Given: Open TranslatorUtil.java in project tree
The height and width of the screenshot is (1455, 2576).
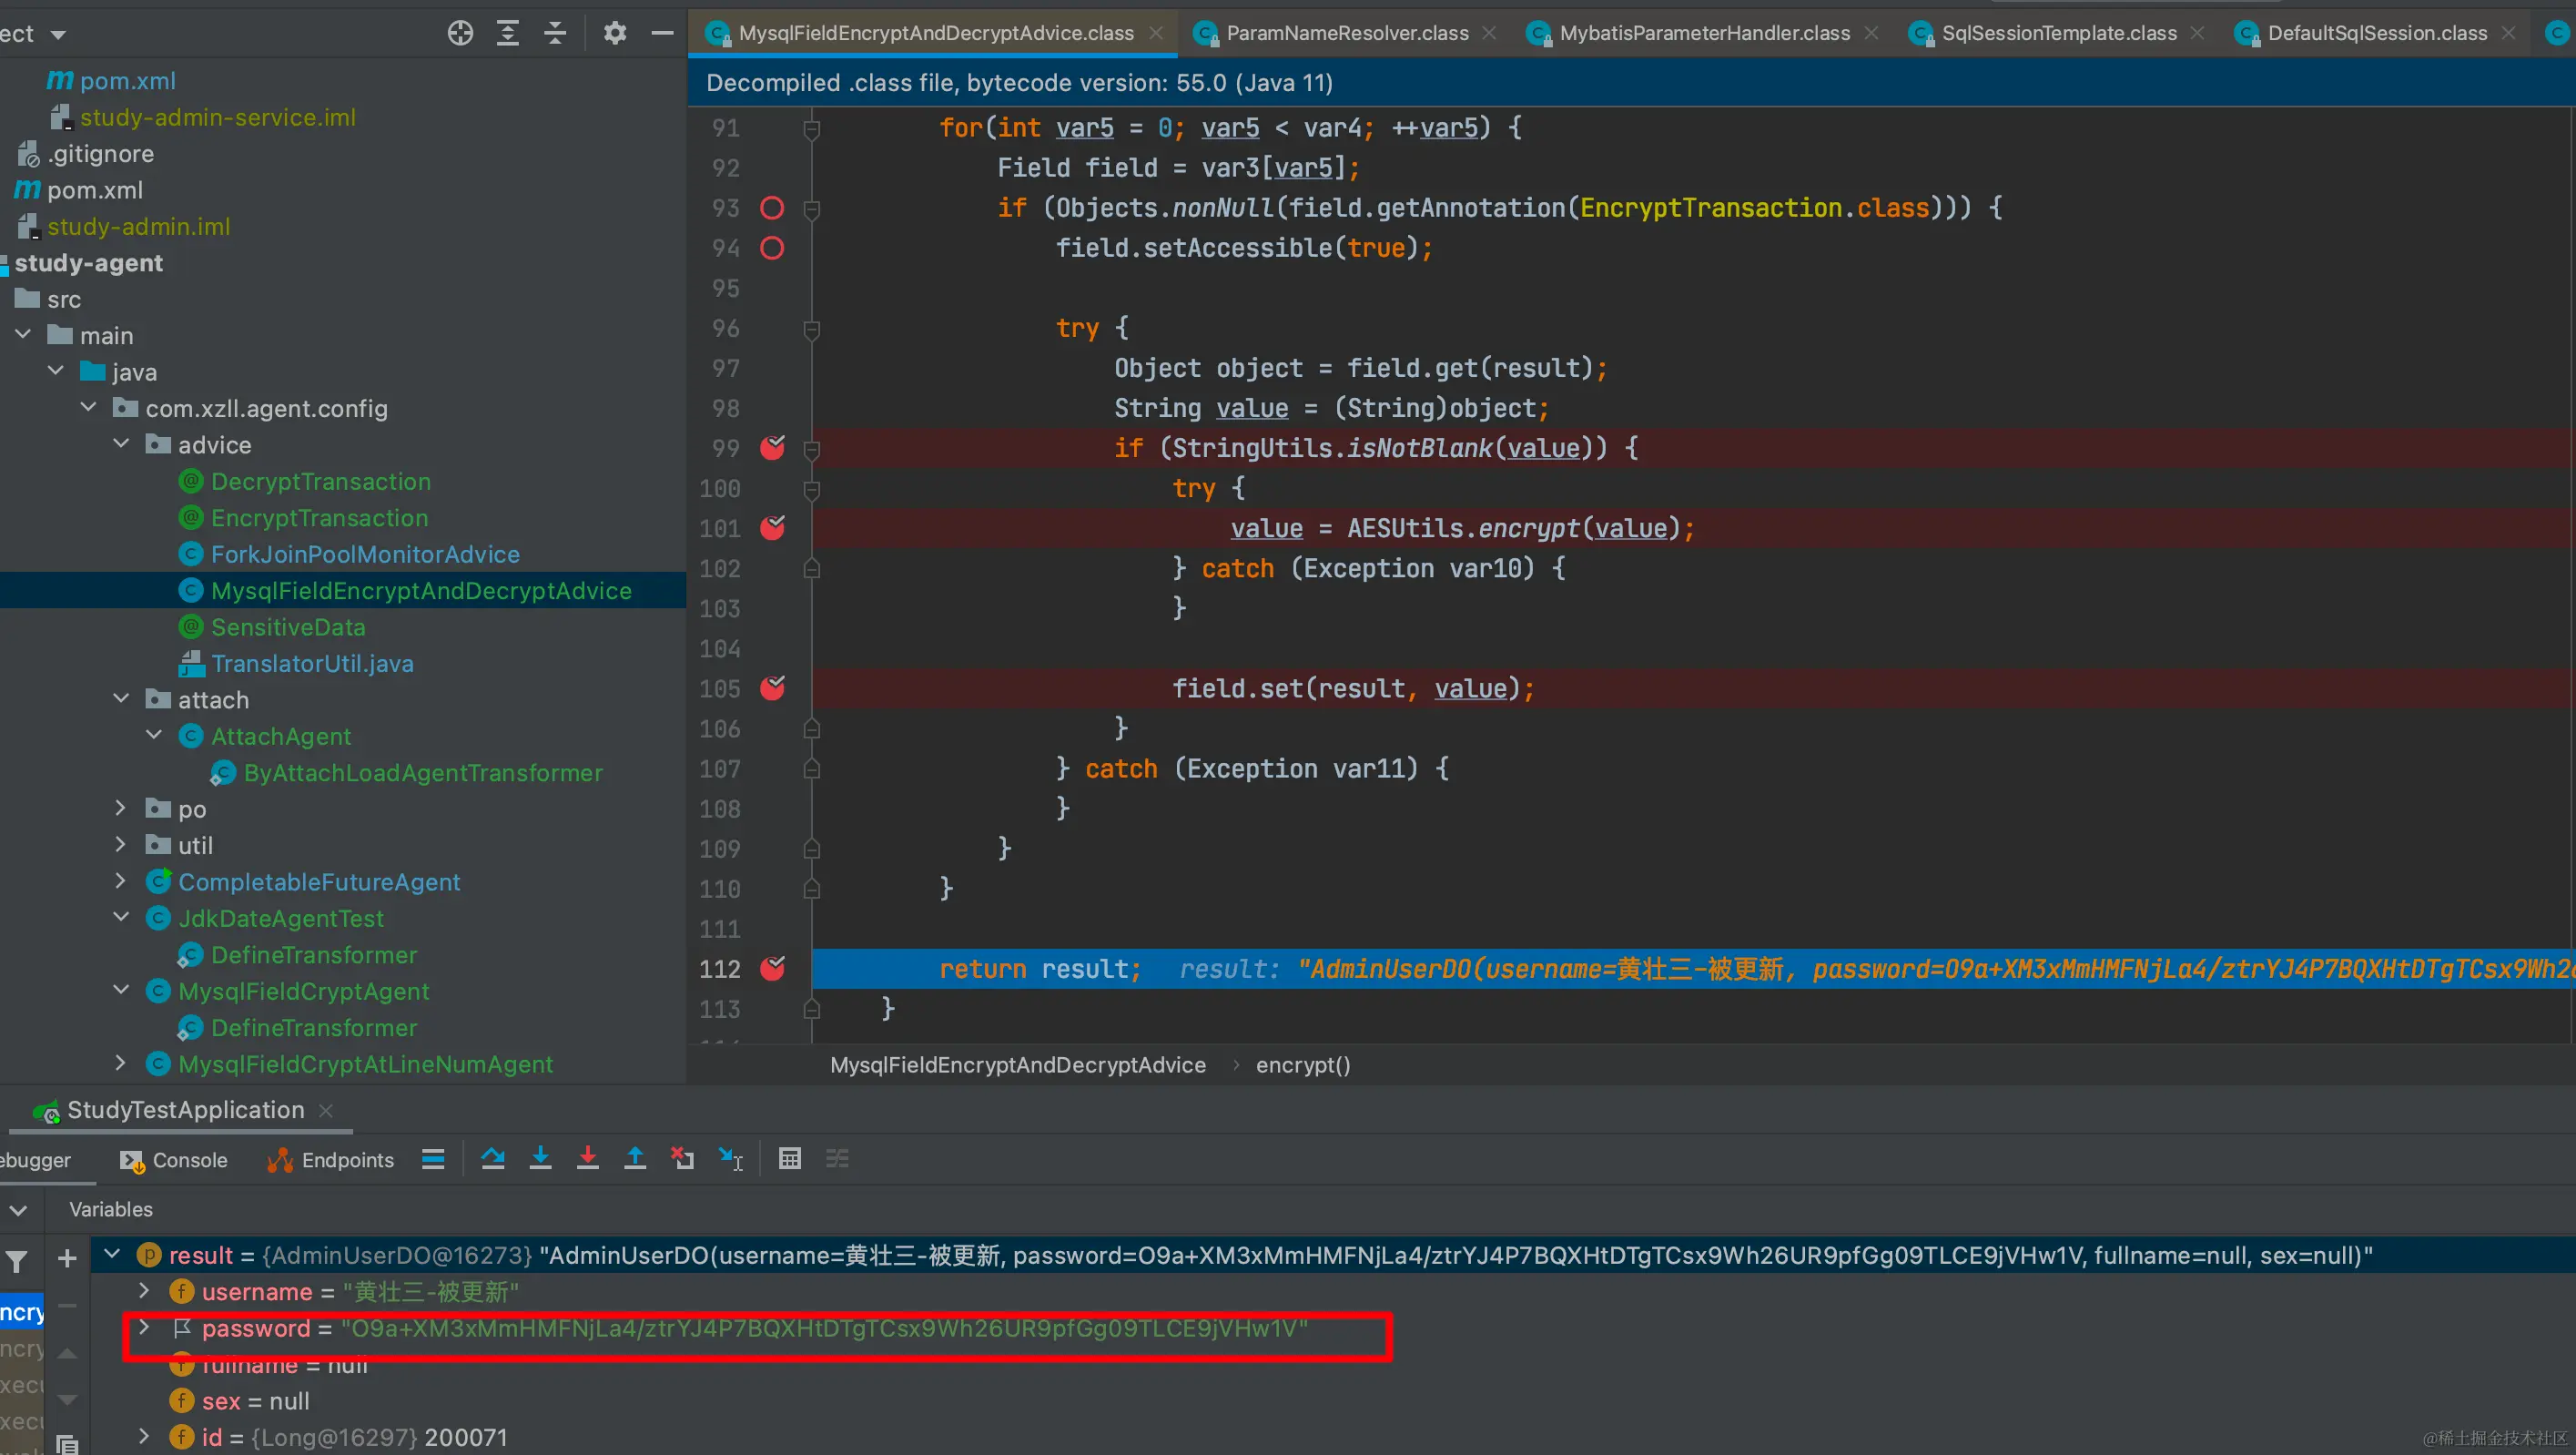Looking at the screenshot, I should pyautogui.click(x=312, y=664).
